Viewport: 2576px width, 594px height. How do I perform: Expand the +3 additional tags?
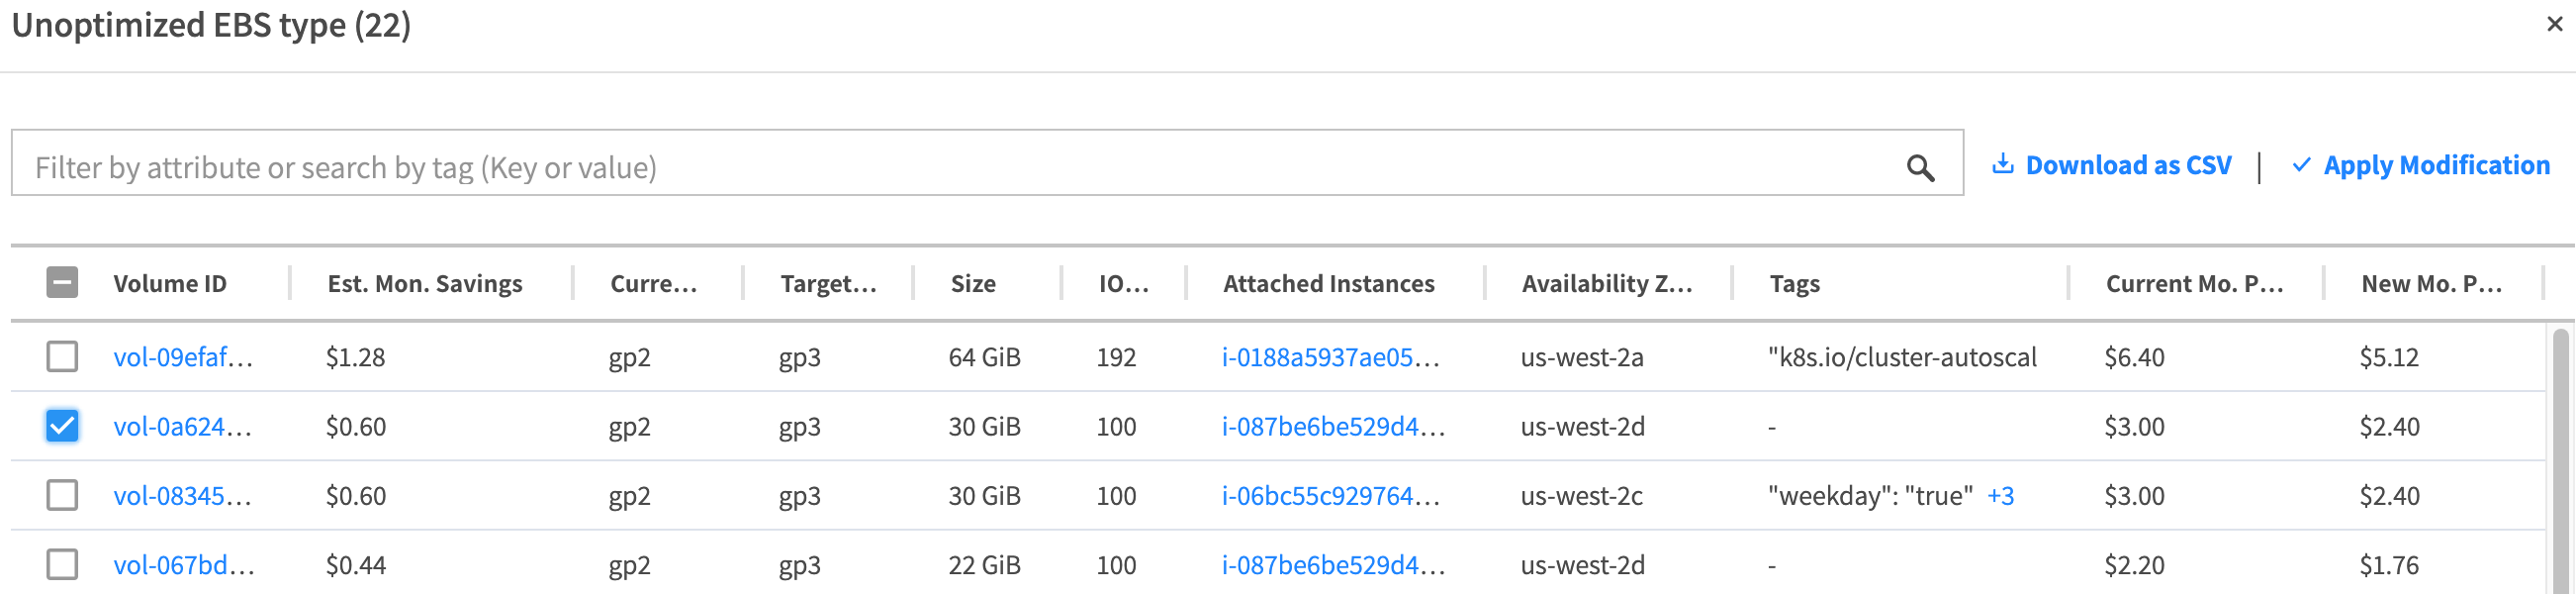coord(2000,496)
